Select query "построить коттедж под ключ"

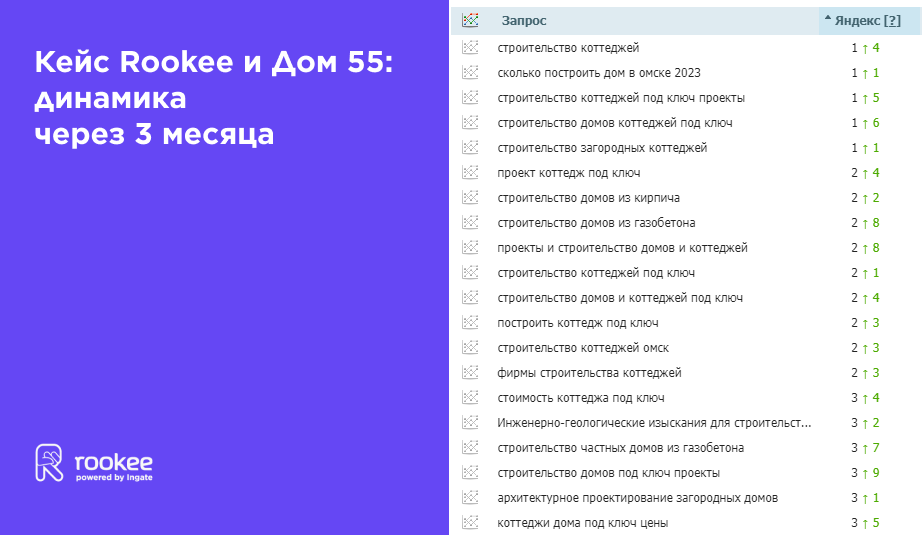click(x=578, y=323)
